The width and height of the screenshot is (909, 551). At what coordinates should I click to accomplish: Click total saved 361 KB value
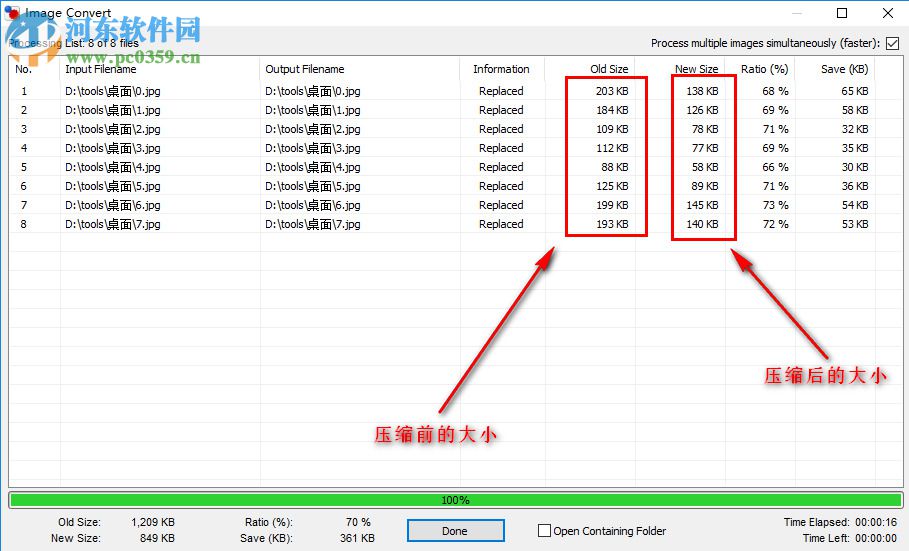pos(357,538)
